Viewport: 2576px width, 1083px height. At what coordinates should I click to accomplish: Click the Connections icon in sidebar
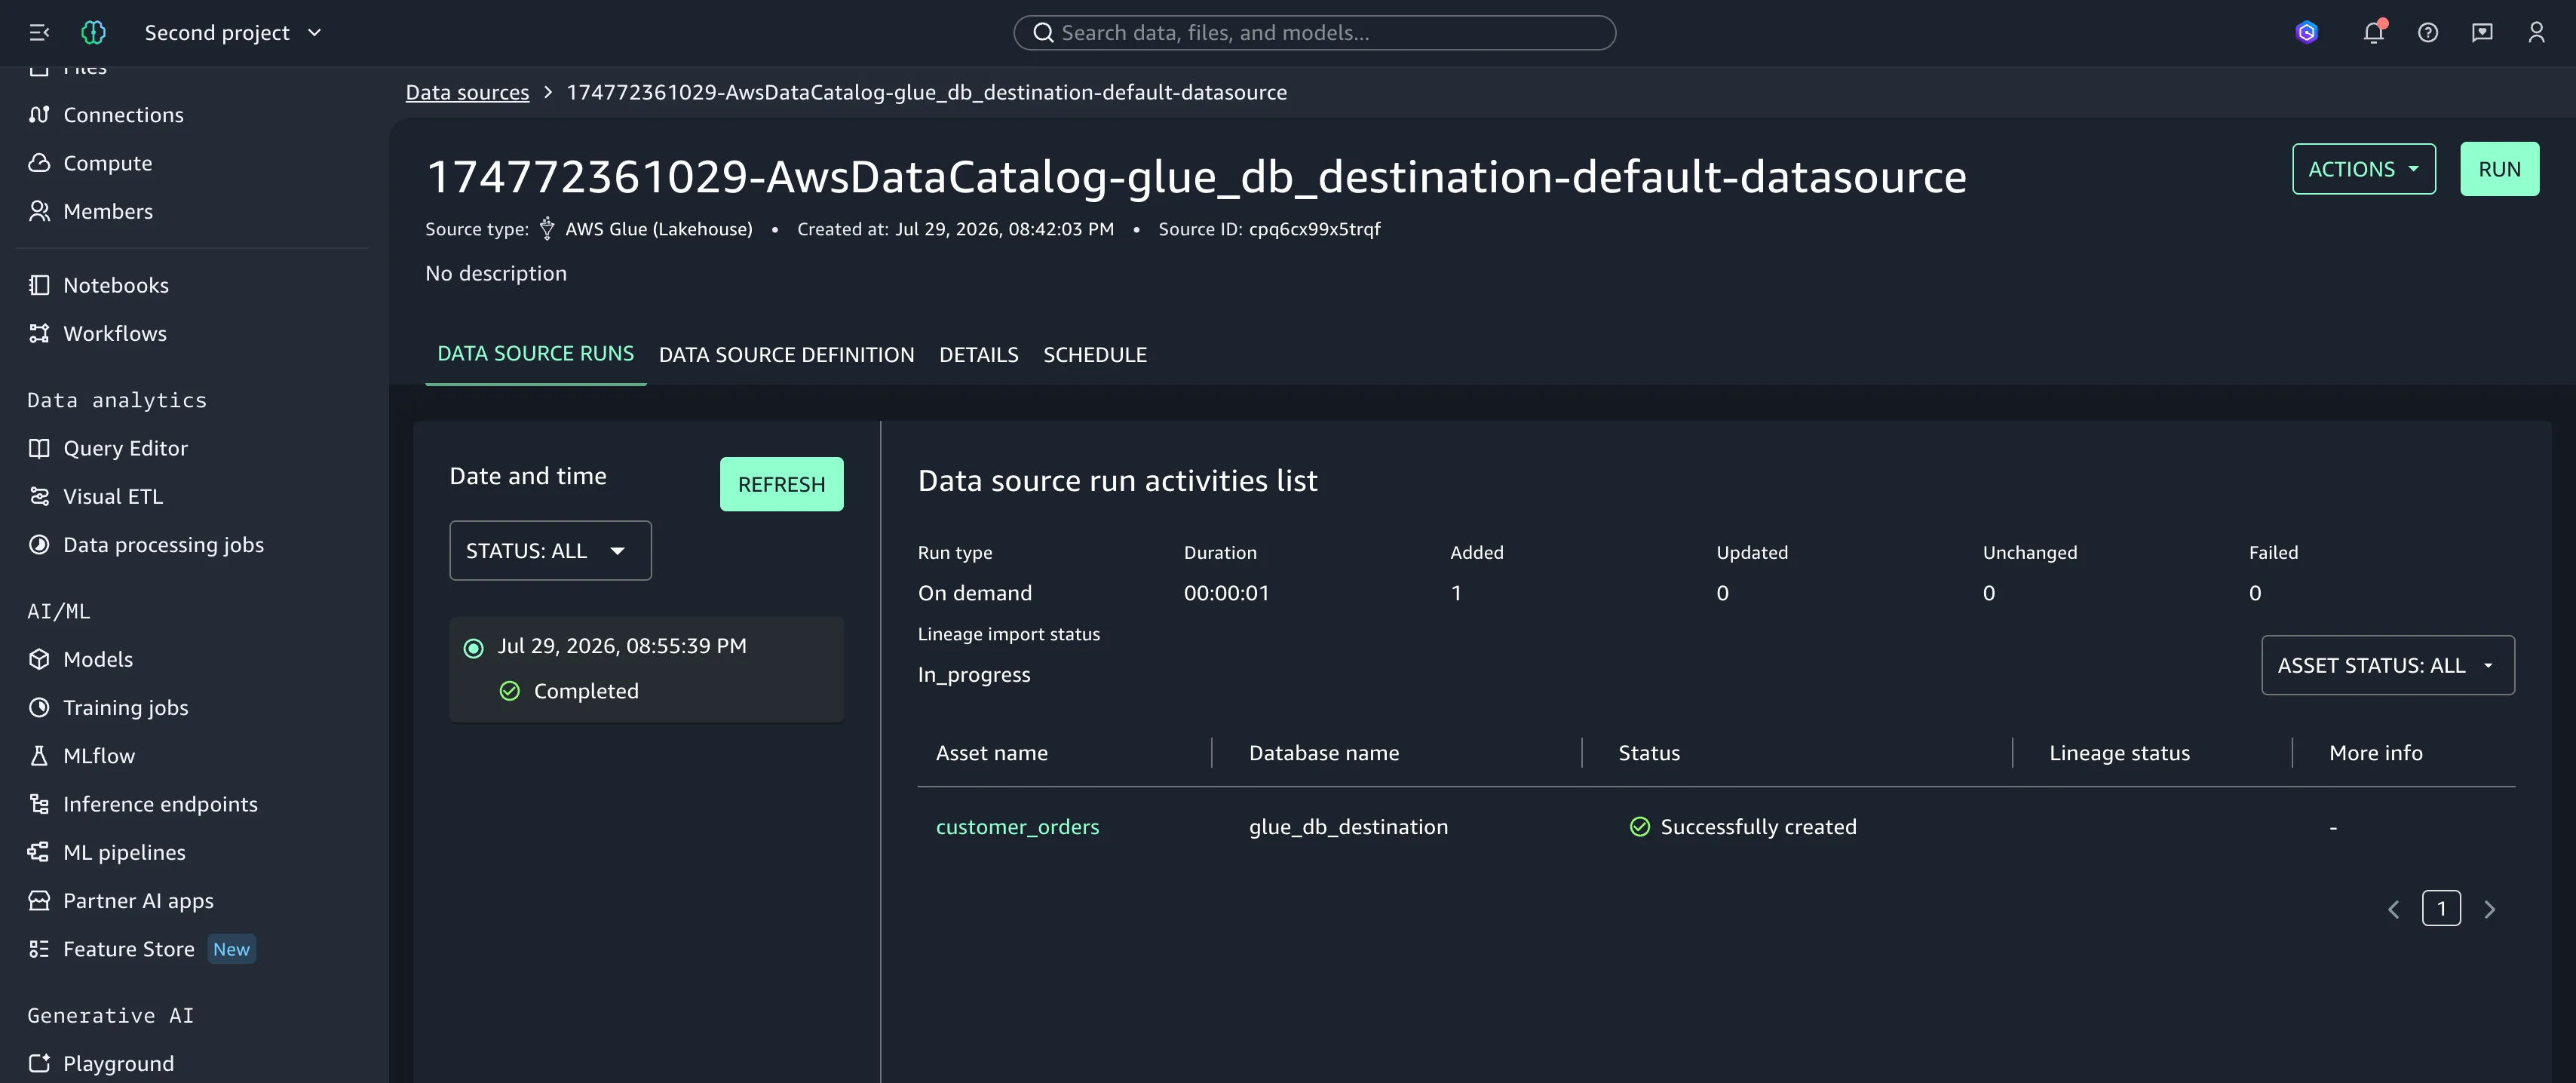click(x=39, y=115)
